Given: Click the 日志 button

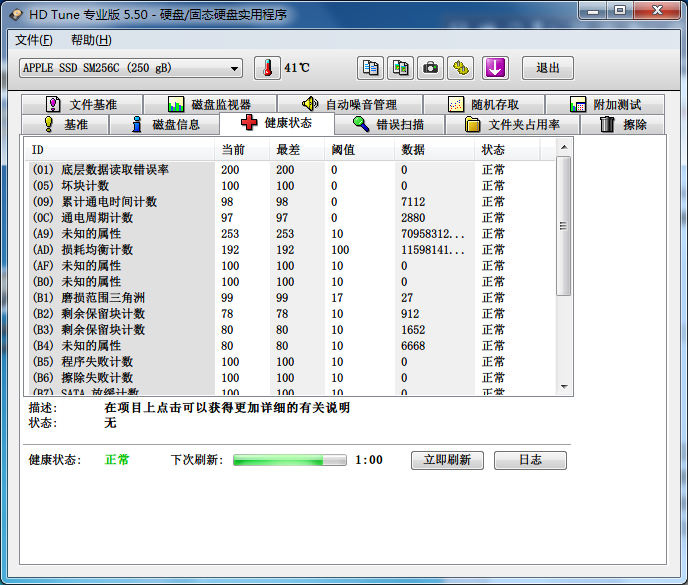Looking at the screenshot, I should [530, 460].
